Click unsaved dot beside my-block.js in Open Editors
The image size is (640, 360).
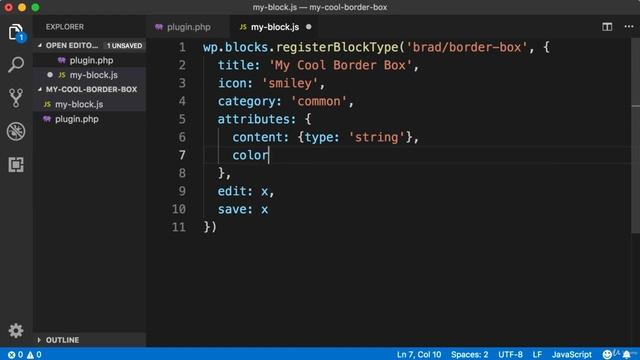[x=50, y=75]
